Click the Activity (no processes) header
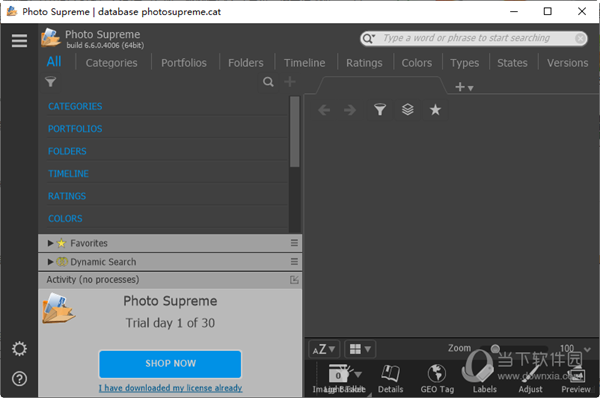This screenshot has width=600, height=398. point(170,280)
